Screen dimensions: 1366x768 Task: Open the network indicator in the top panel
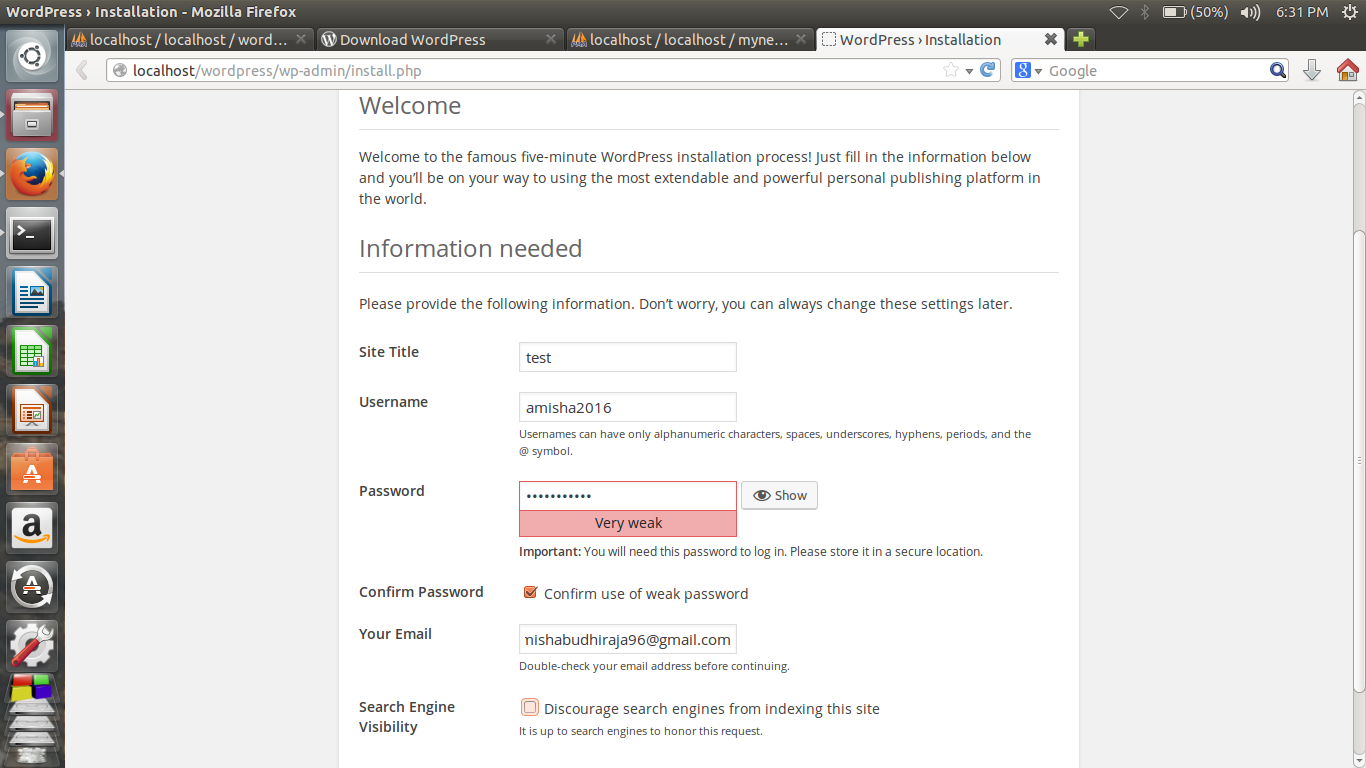pyautogui.click(x=1118, y=12)
